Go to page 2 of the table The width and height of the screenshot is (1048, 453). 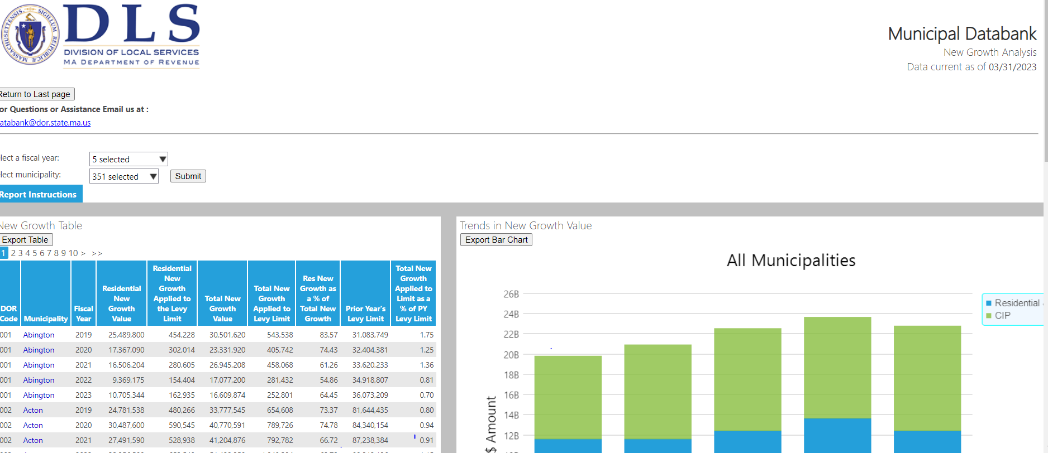(13, 254)
